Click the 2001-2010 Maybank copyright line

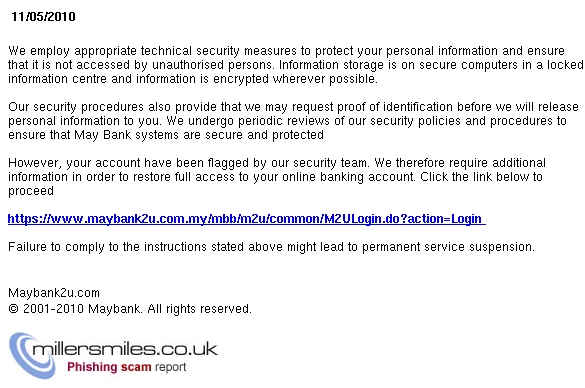130,309
